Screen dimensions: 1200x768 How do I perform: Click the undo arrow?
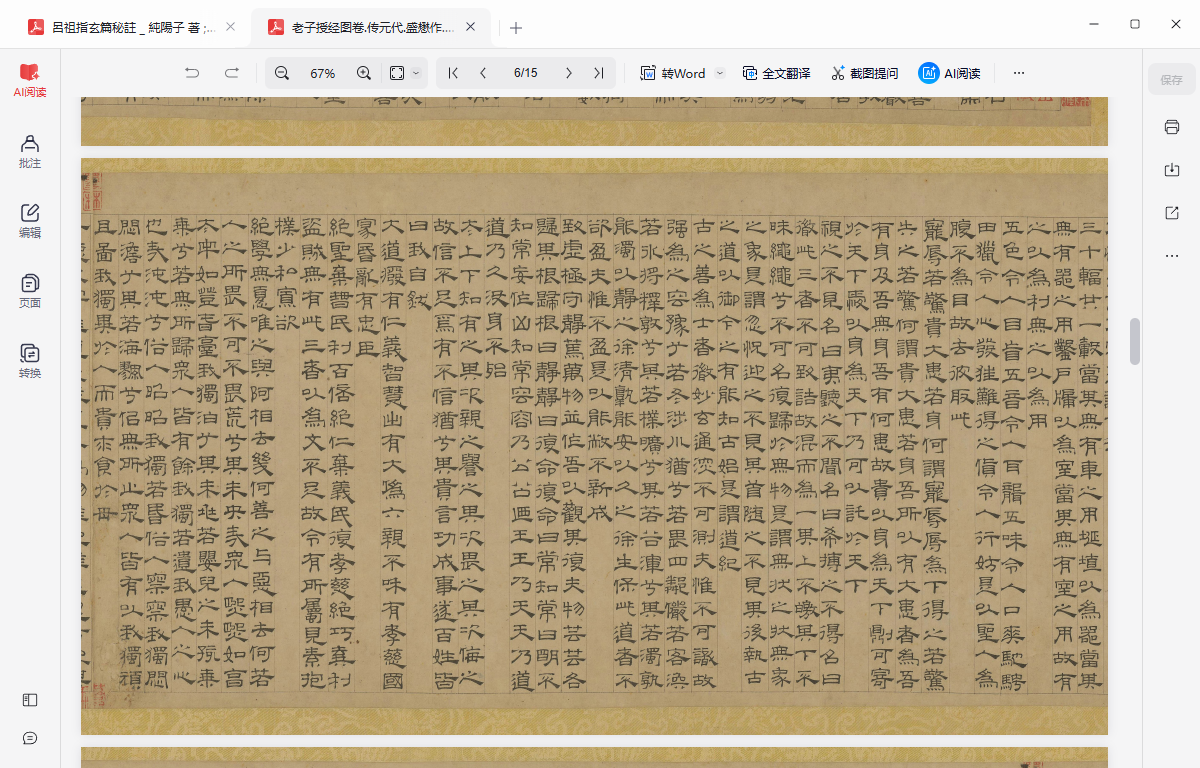192,73
